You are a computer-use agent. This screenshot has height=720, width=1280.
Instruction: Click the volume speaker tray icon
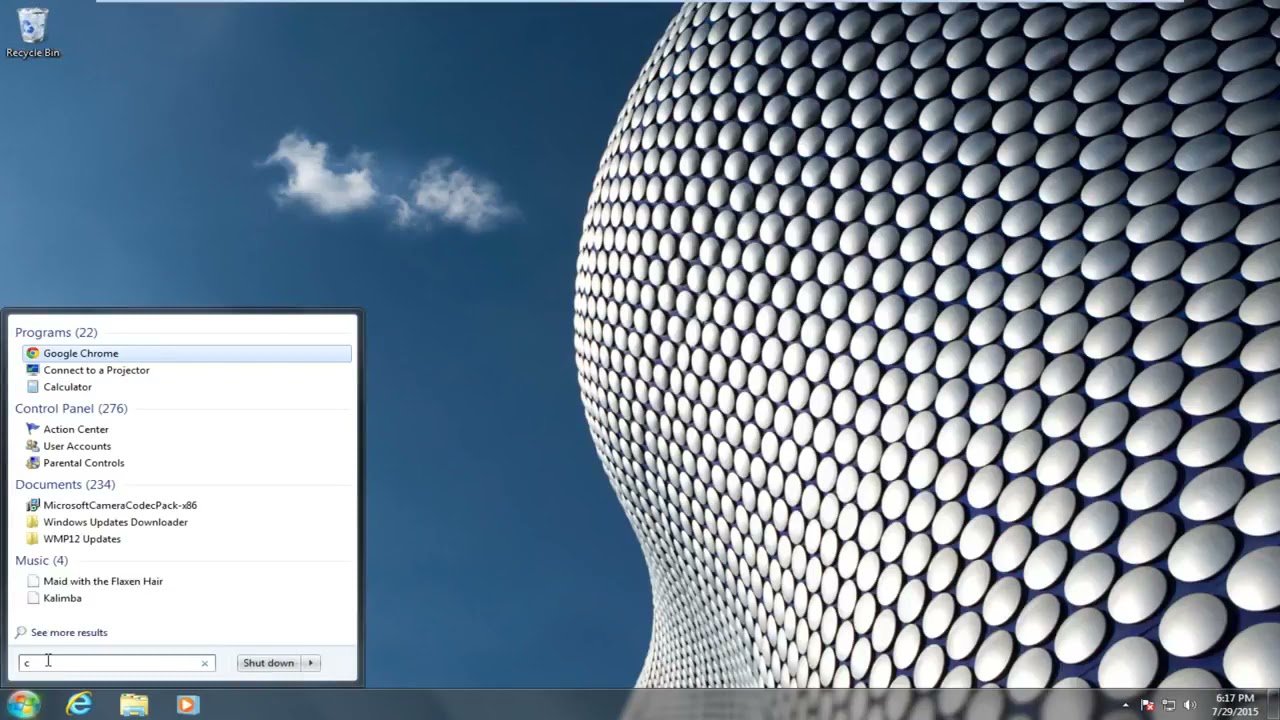click(x=1190, y=705)
